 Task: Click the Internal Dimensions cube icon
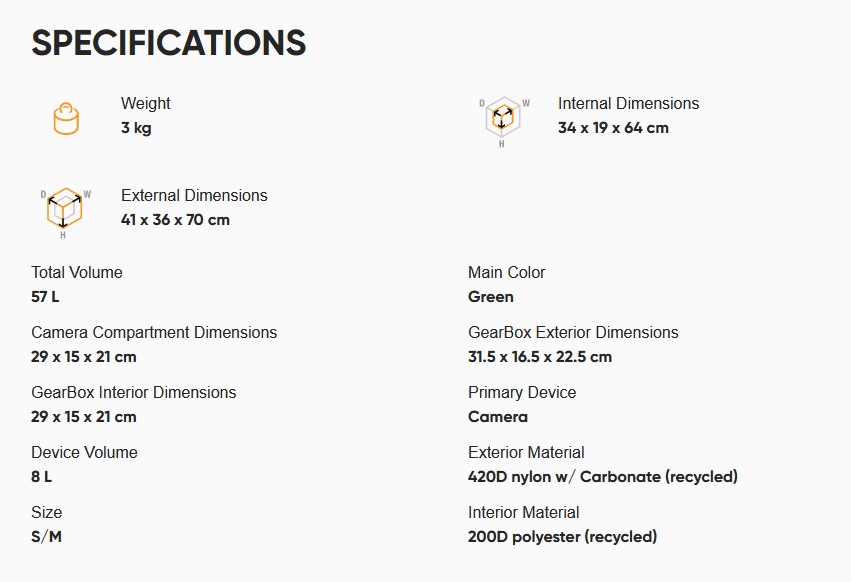[x=504, y=121]
